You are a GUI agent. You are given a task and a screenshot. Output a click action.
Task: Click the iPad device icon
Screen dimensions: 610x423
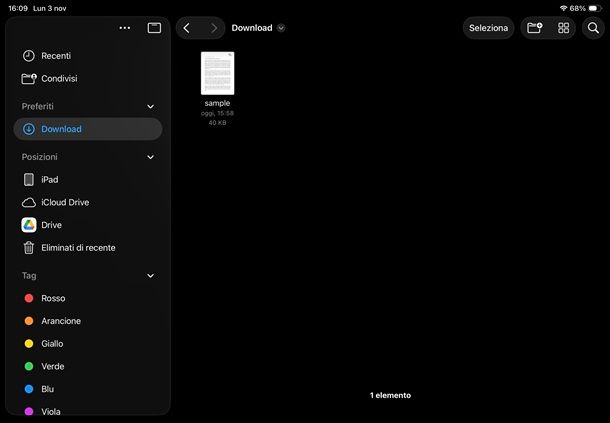click(29, 180)
